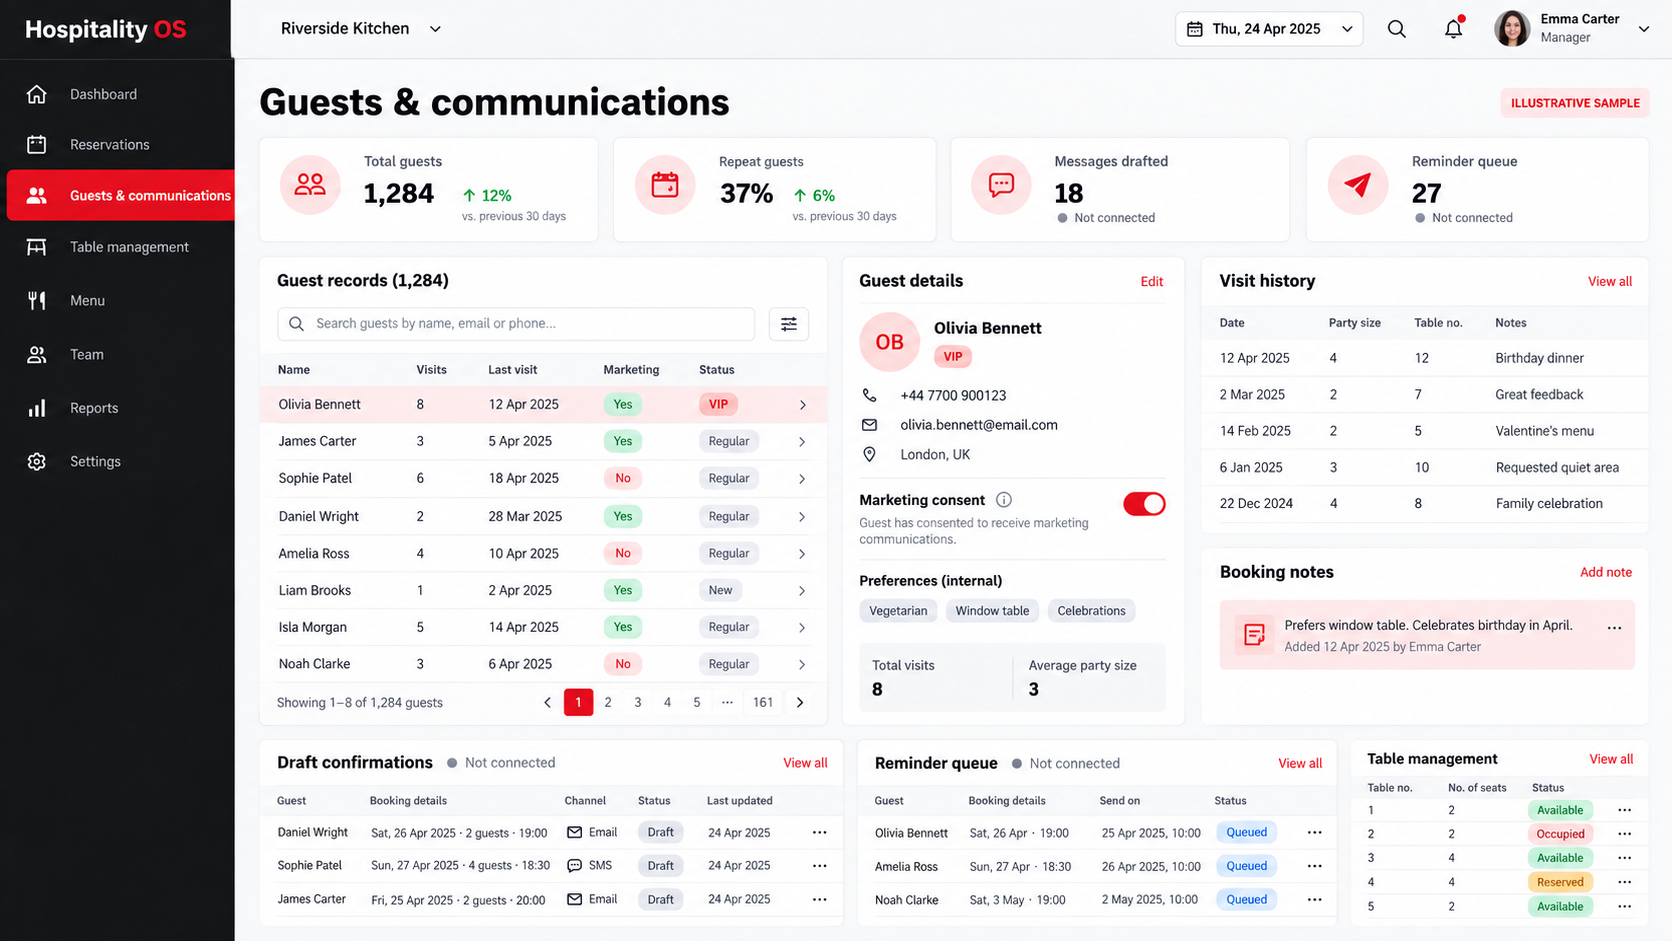Open the three-dot menu on the booking note
This screenshot has height=941, width=1672.
pyautogui.click(x=1614, y=628)
